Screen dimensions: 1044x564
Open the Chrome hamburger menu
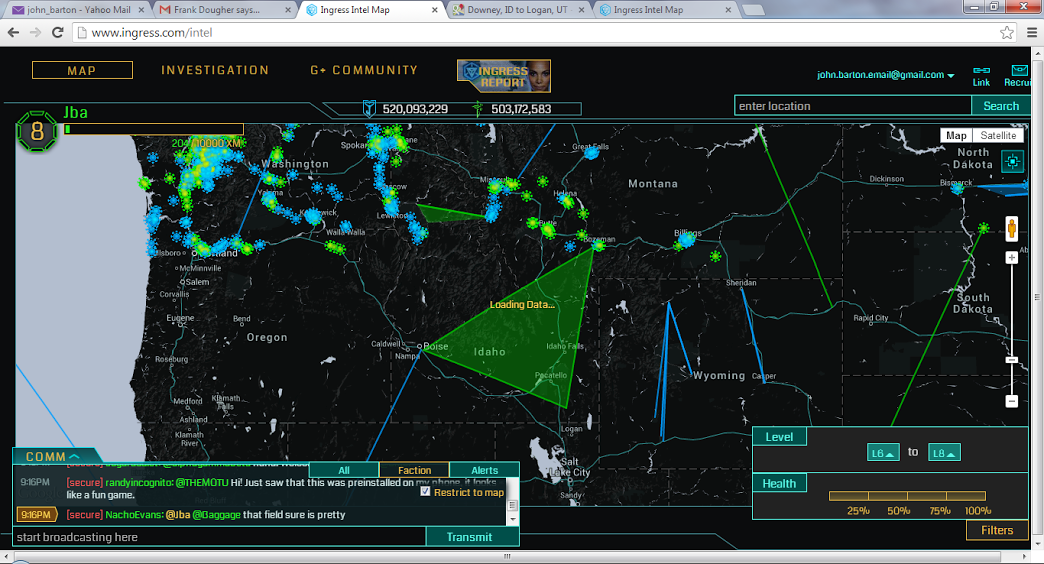[1031, 32]
